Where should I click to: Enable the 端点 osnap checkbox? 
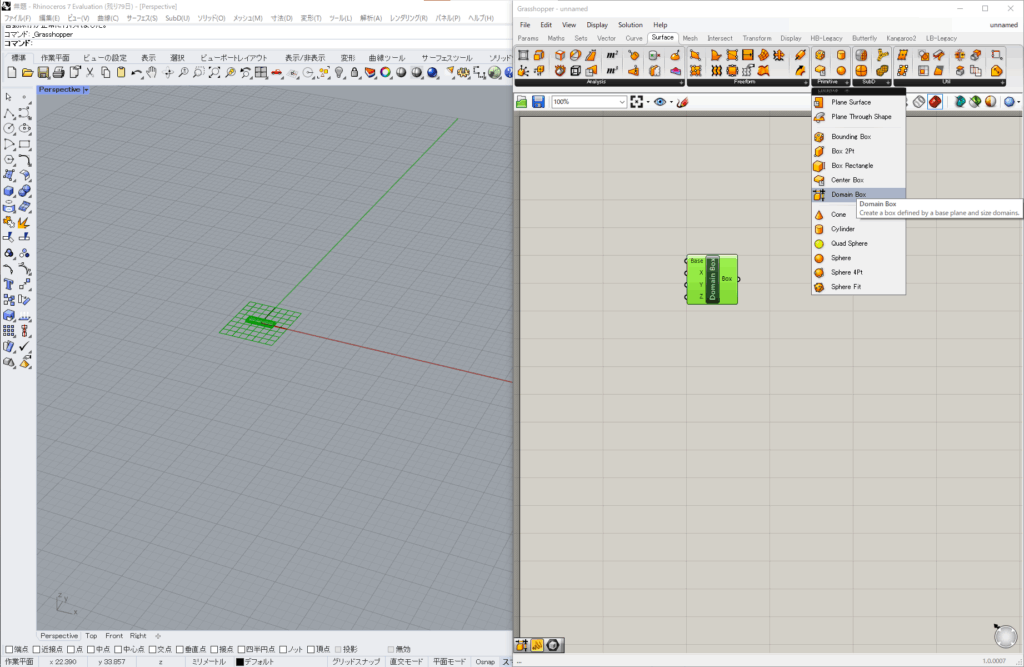[9, 649]
